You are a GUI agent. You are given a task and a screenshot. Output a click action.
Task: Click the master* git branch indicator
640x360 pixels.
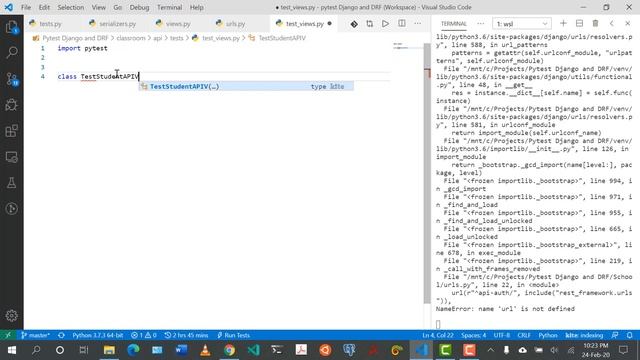(35, 335)
